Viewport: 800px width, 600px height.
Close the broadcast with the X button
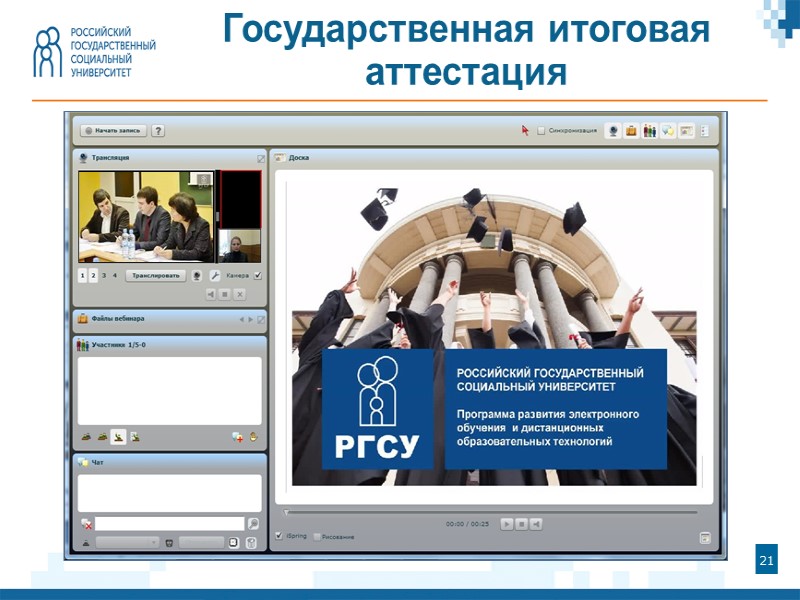pos(240,294)
